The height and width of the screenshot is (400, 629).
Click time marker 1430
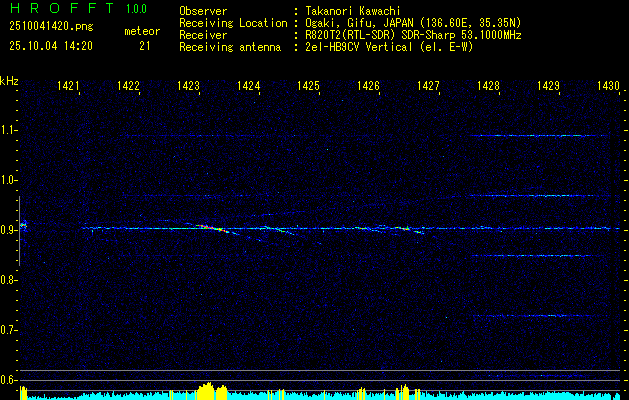tap(608, 85)
